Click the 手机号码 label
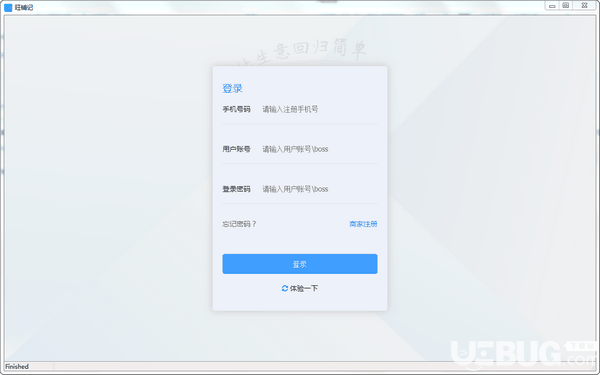600x375 pixels. 236,109
